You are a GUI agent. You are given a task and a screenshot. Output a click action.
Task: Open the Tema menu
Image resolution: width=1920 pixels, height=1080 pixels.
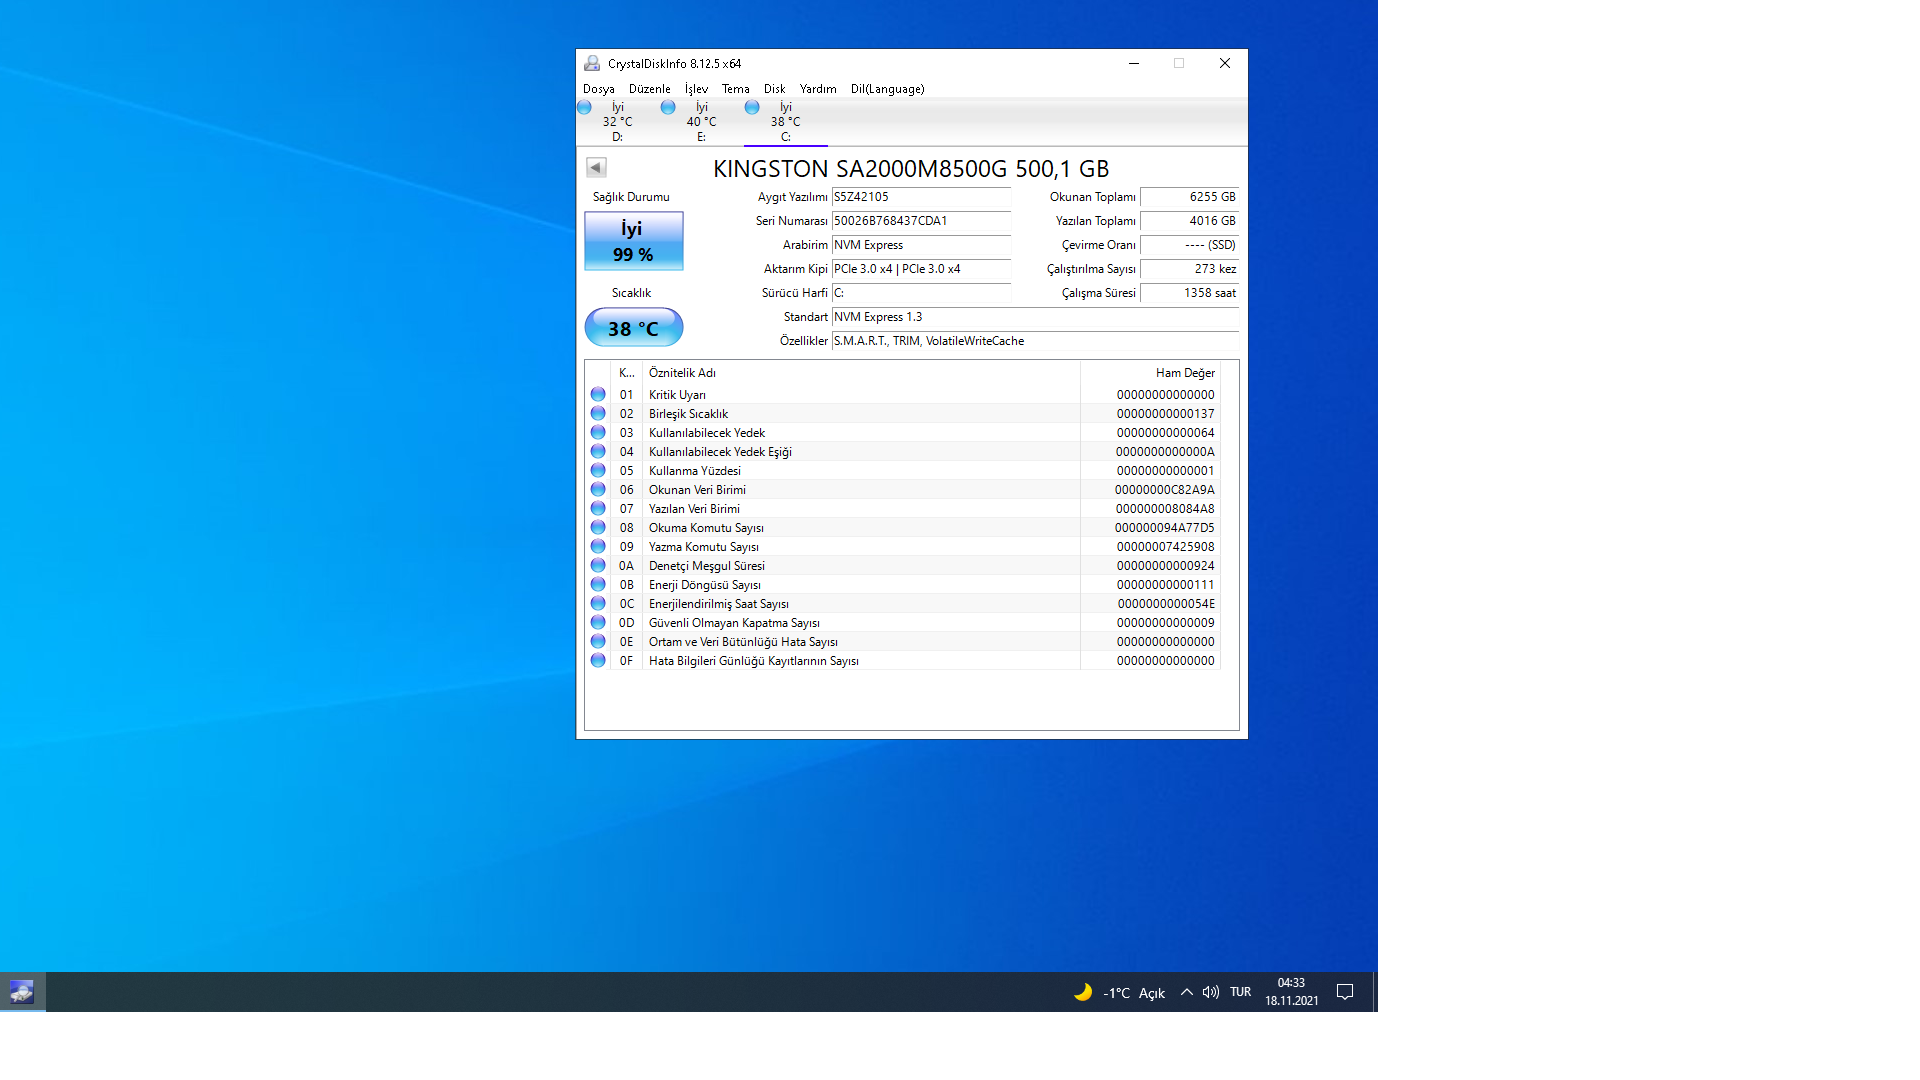pyautogui.click(x=735, y=89)
